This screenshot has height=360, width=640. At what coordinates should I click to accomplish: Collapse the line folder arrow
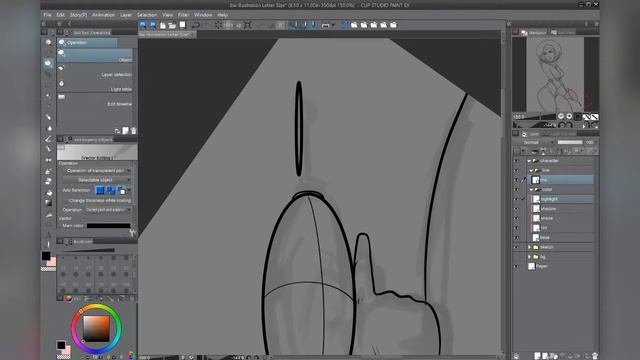(x=531, y=170)
